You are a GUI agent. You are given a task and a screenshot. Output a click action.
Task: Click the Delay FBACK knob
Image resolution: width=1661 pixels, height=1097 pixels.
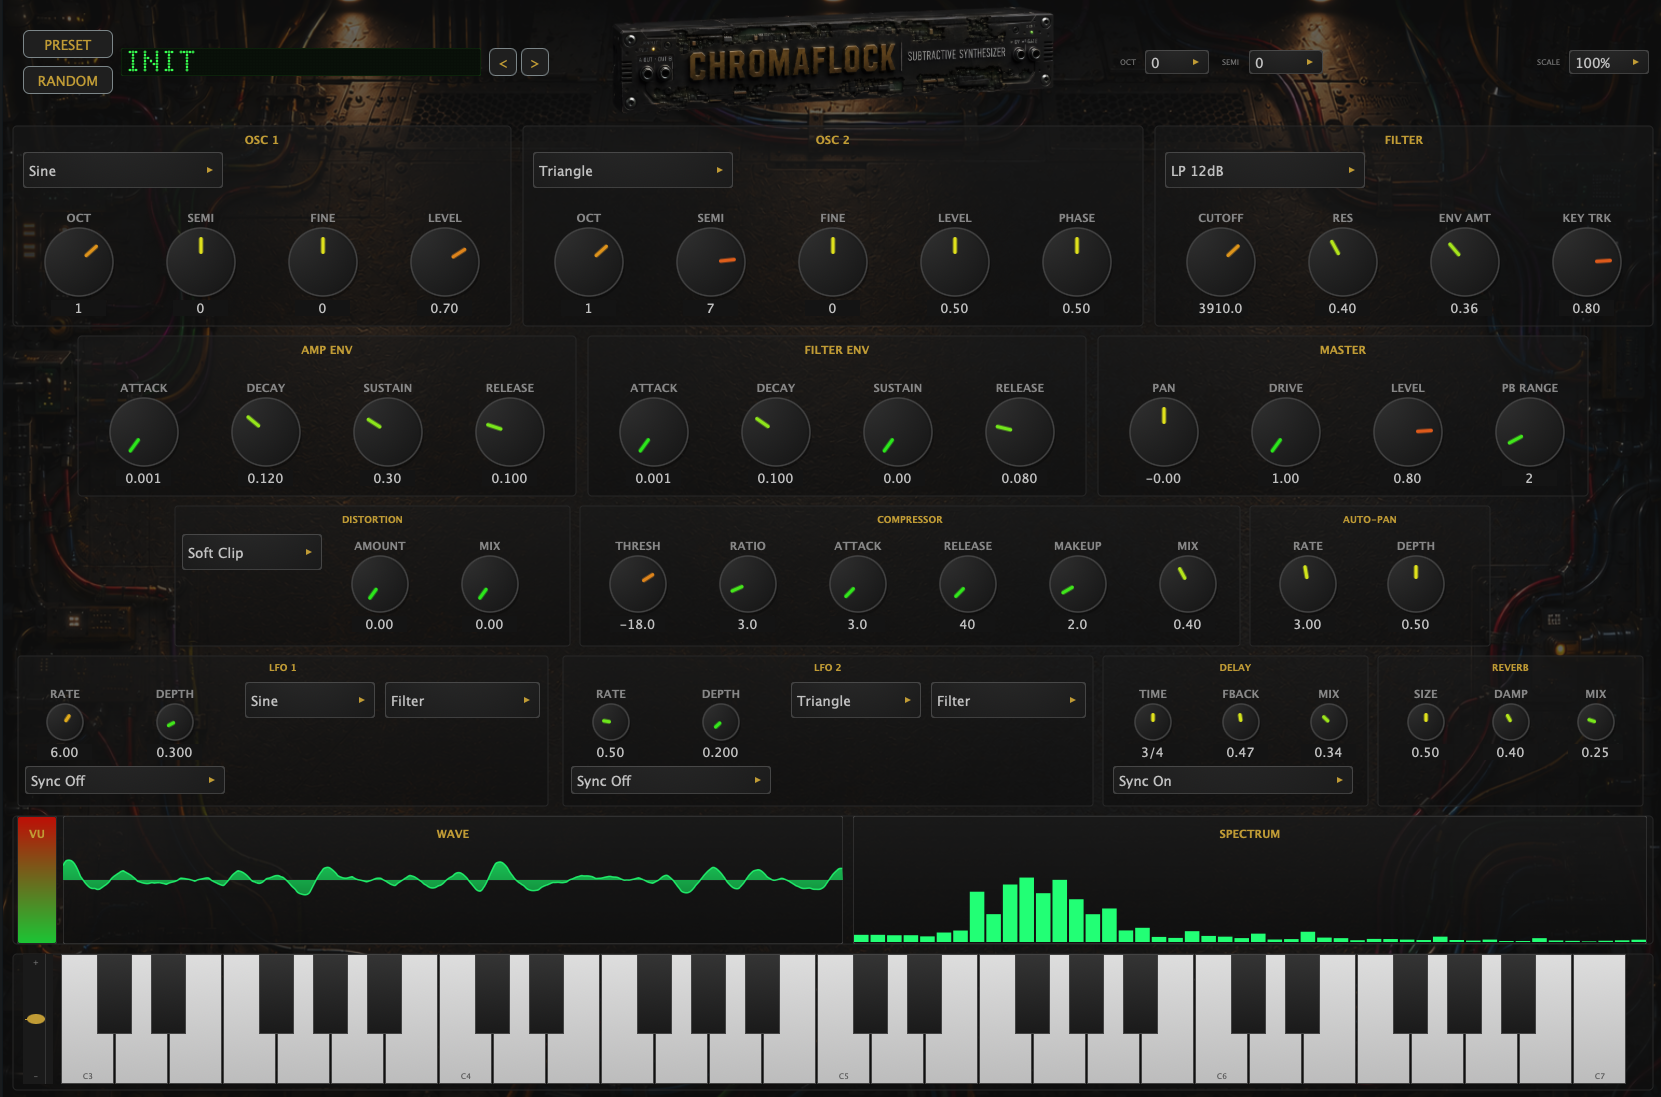tap(1241, 722)
